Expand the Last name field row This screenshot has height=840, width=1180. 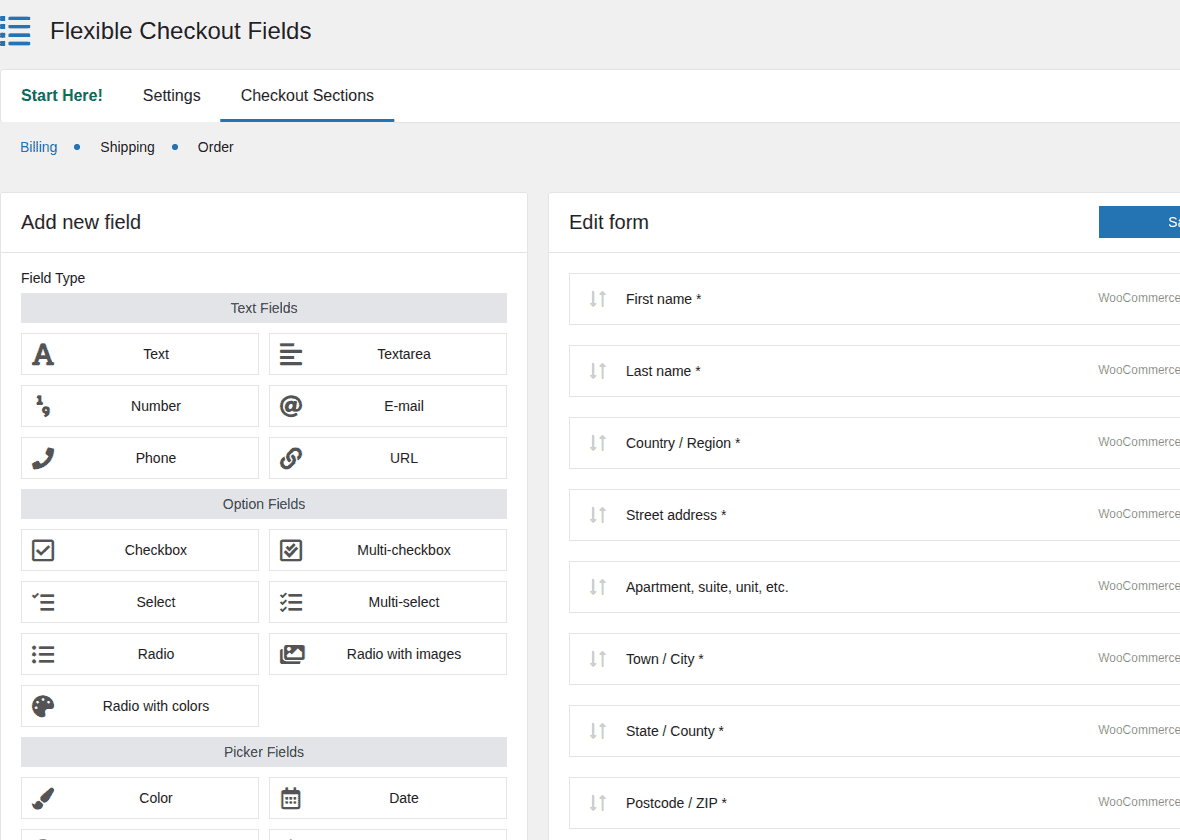click(874, 371)
